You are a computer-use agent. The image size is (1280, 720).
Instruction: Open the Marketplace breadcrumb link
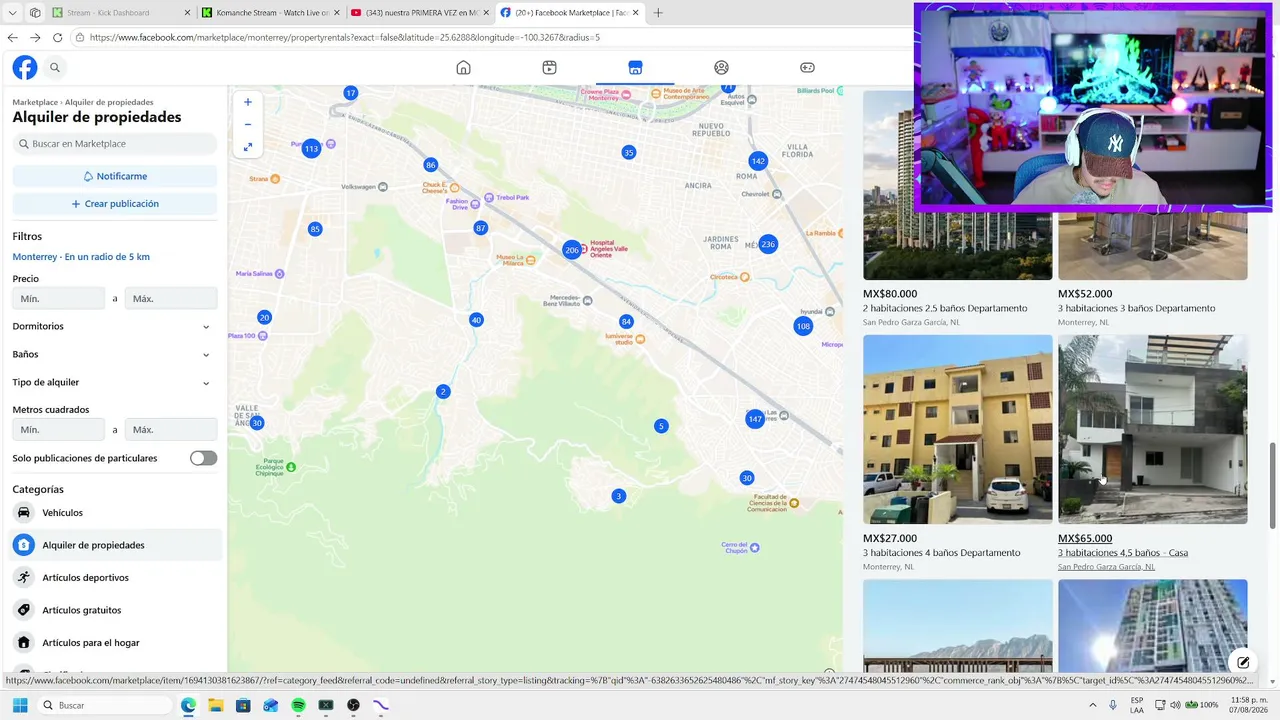tap(35, 102)
